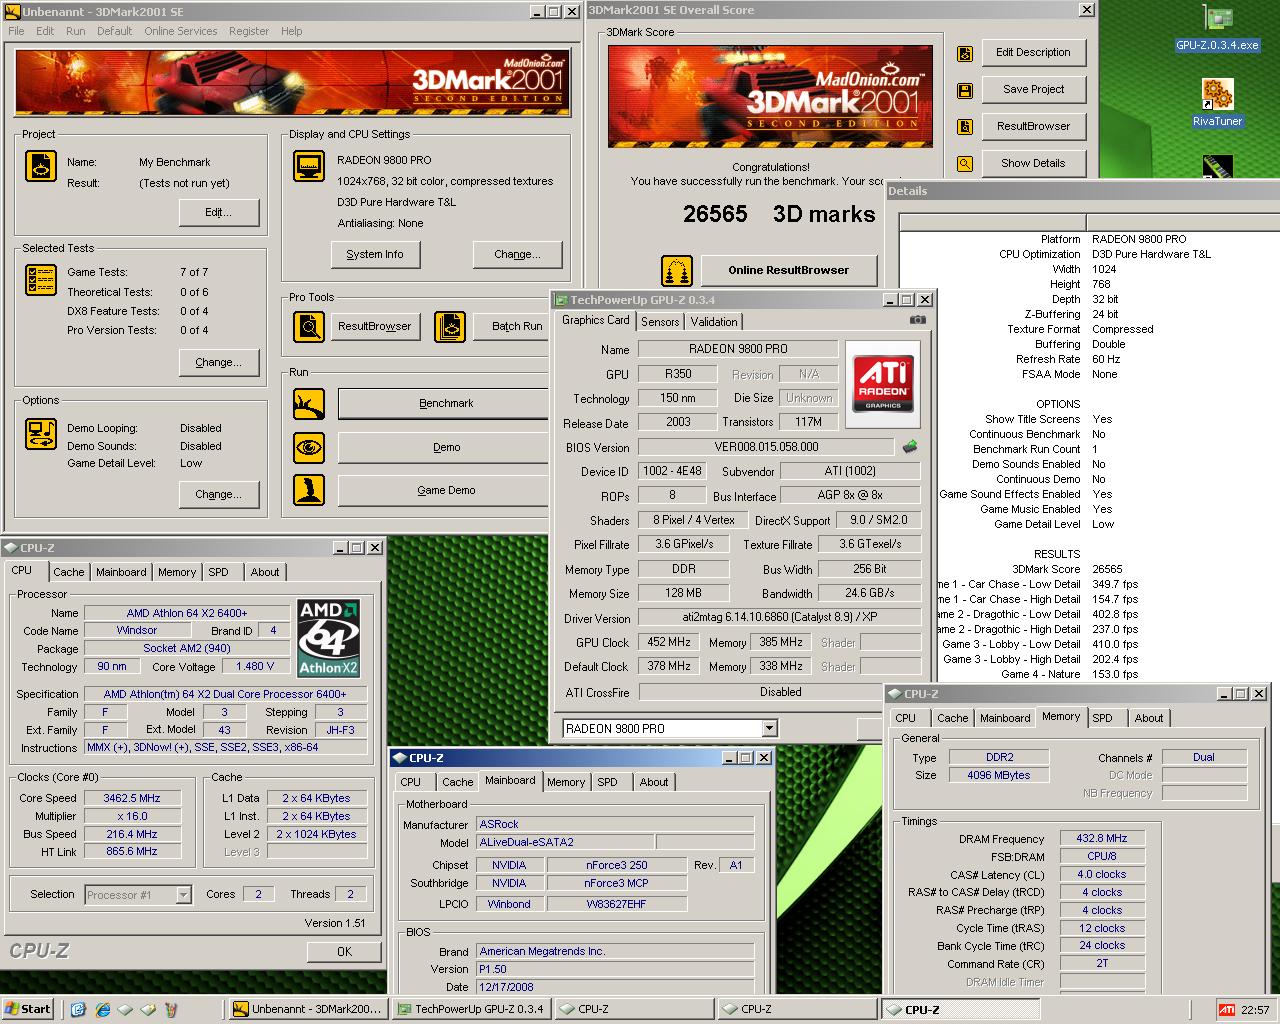Click the taskbar clock showing 22:57
This screenshot has height=1024, width=1280.
[1255, 1010]
